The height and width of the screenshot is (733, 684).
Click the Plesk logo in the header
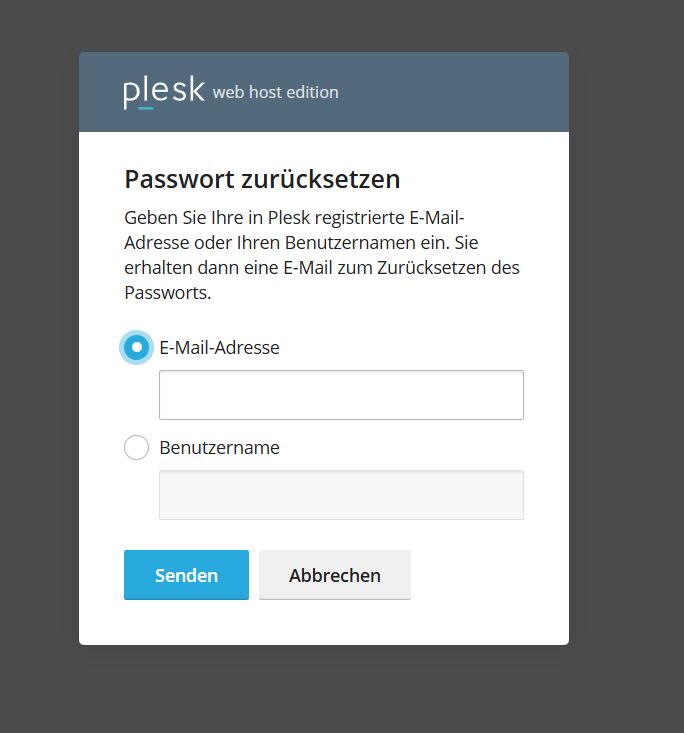point(164,92)
